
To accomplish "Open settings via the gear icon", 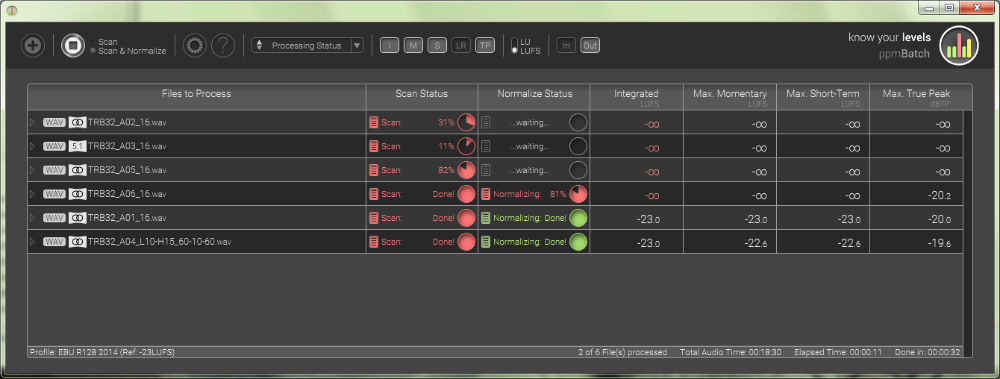I will pyautogui.click(x=195, y=46).
